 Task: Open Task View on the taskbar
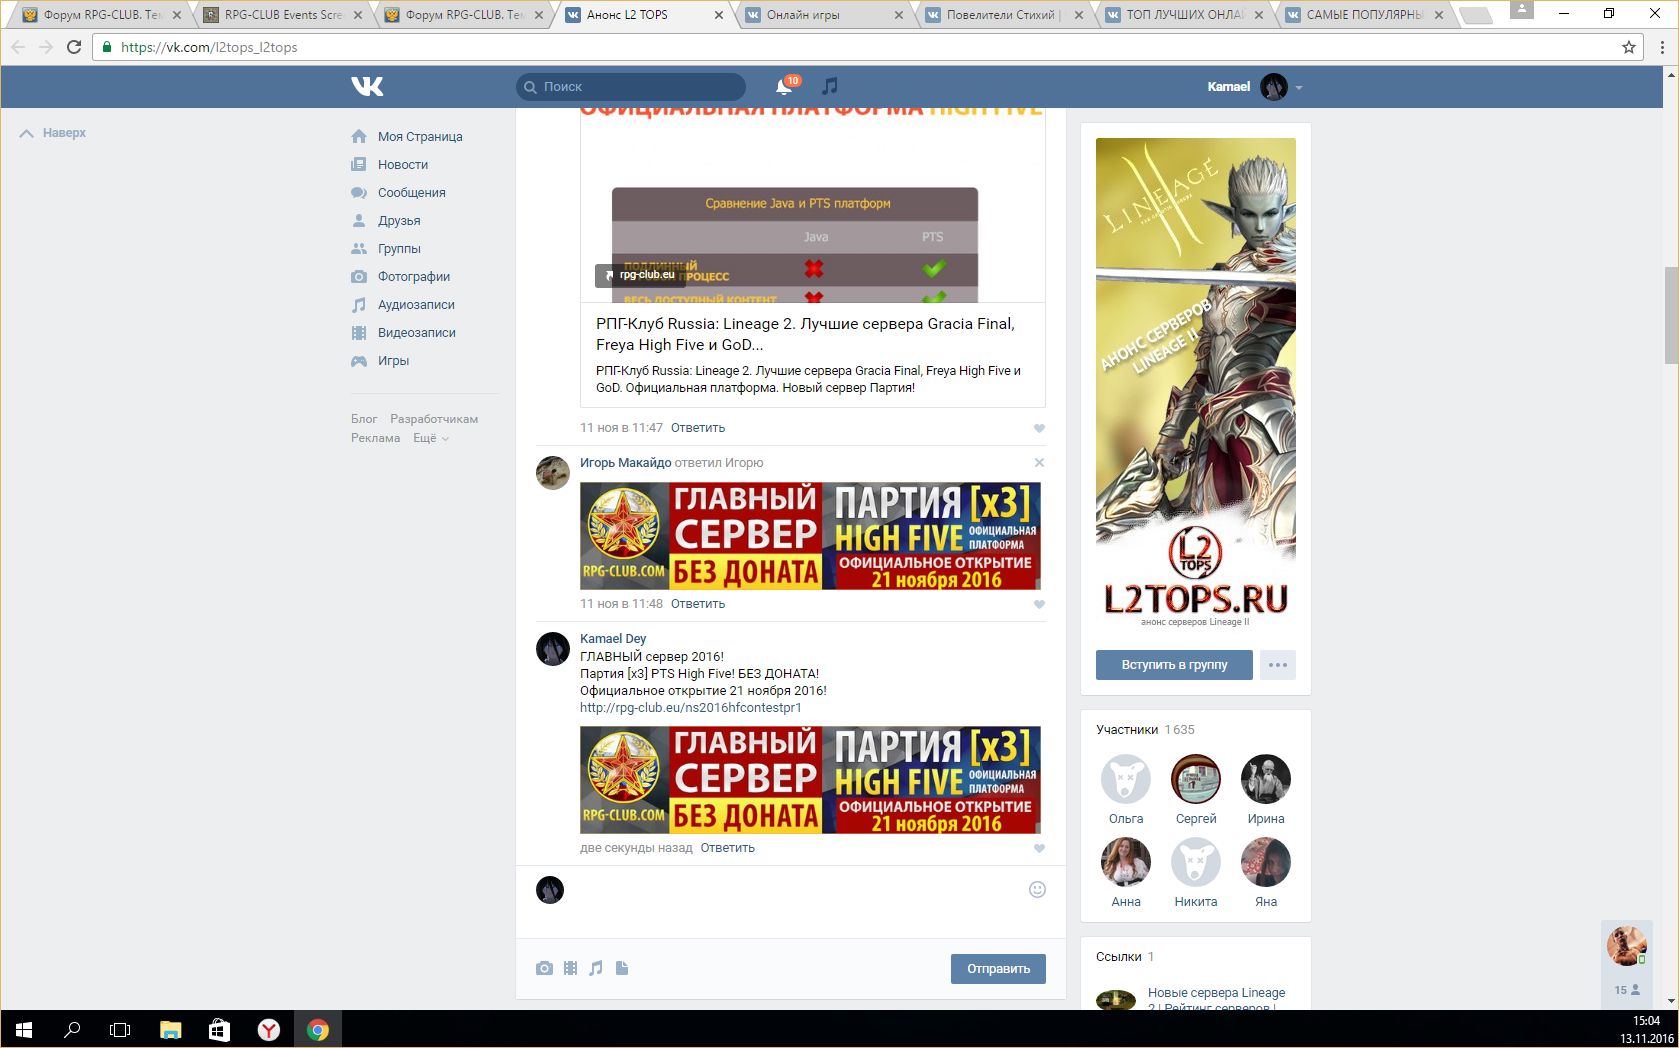click(x=120, y=1029)
